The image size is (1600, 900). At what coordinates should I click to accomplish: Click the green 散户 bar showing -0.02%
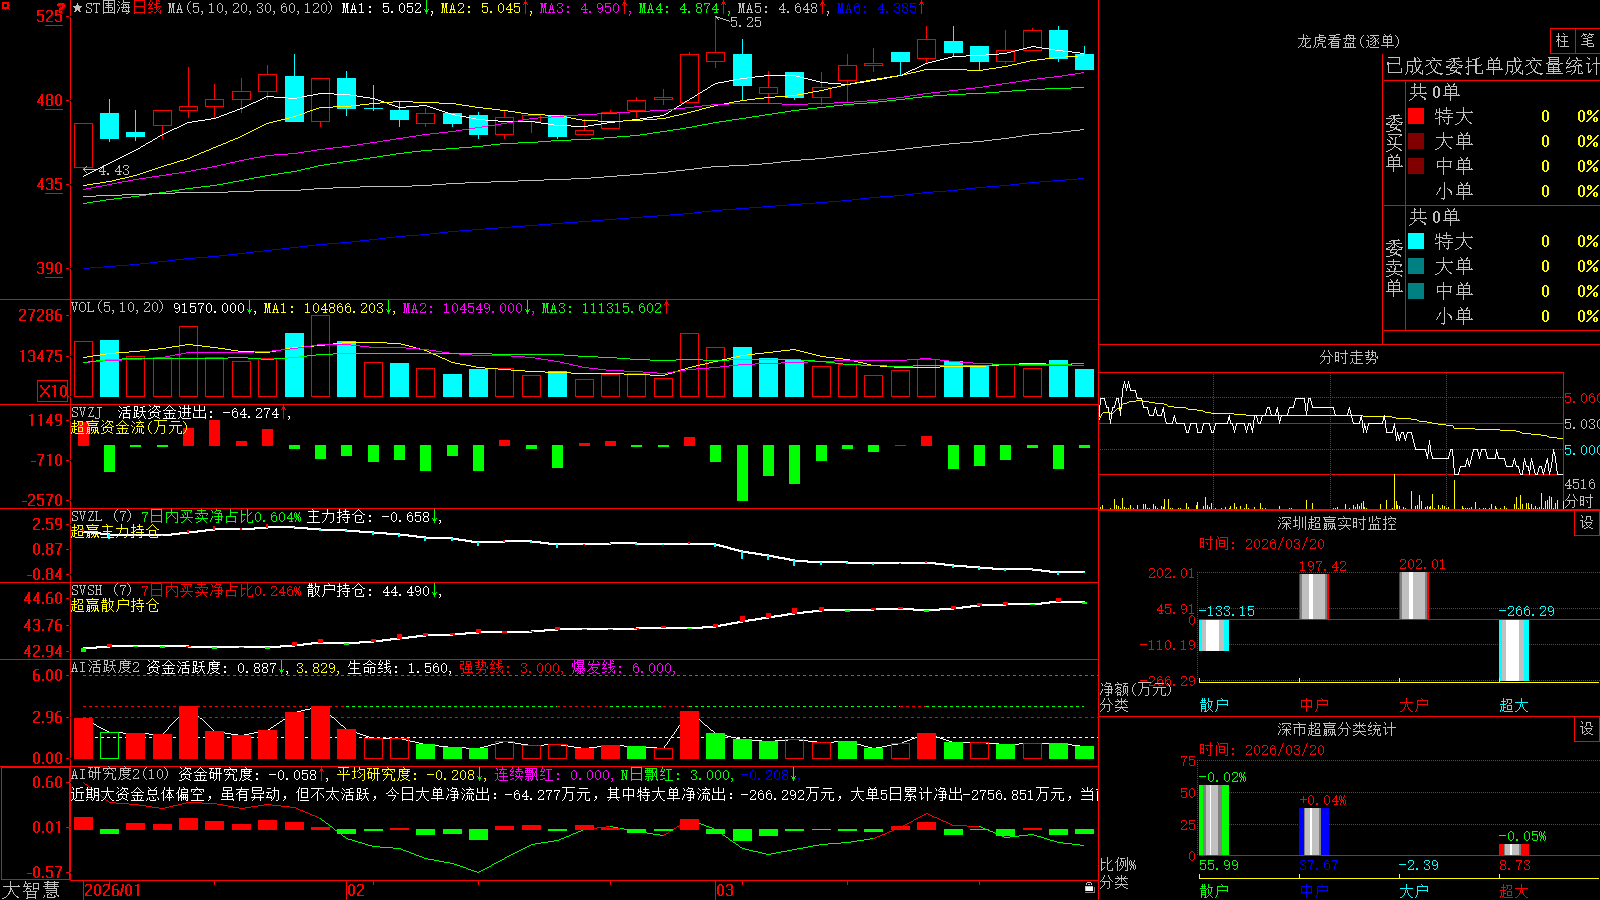click(1214, 820)
